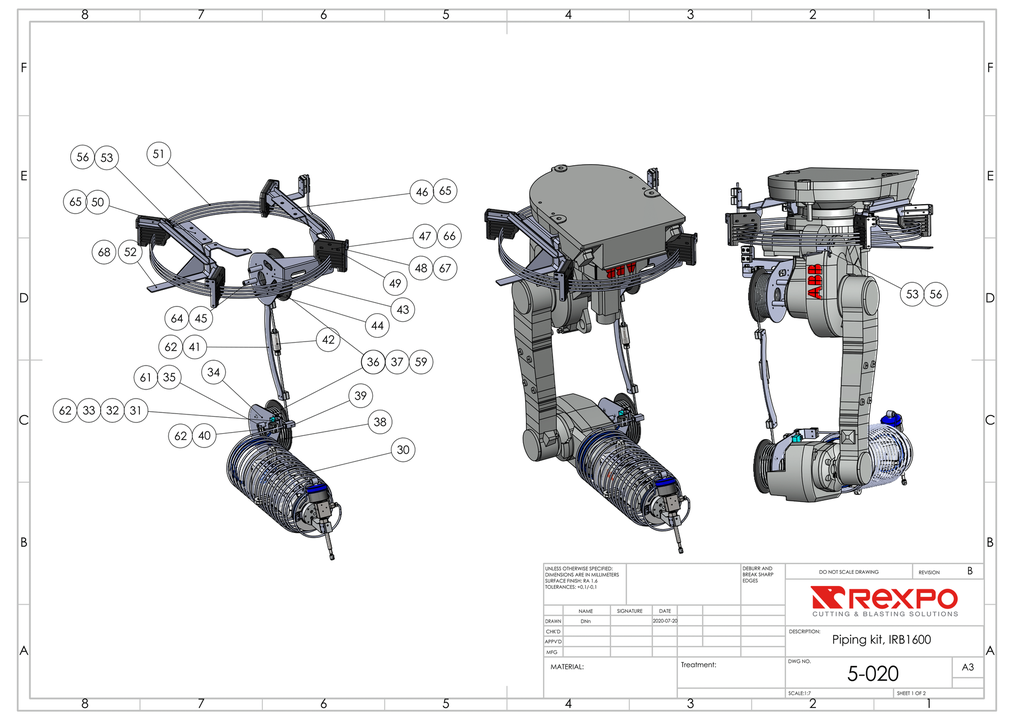Image resolution: width=1024 pixels, height=723 pixels.
Task: Click the MATERIAL field in title block
Action: tap(567, 666)
